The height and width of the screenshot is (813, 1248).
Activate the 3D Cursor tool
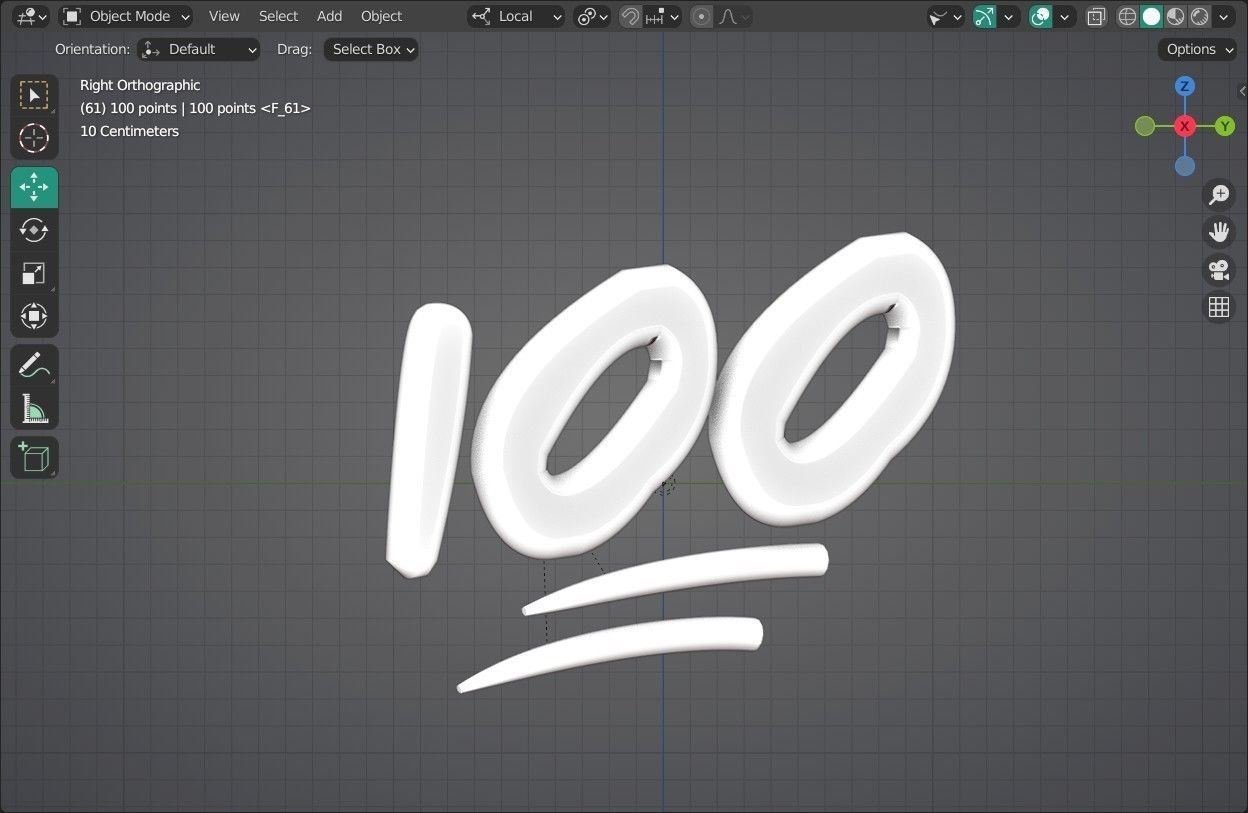click(34, 138)
